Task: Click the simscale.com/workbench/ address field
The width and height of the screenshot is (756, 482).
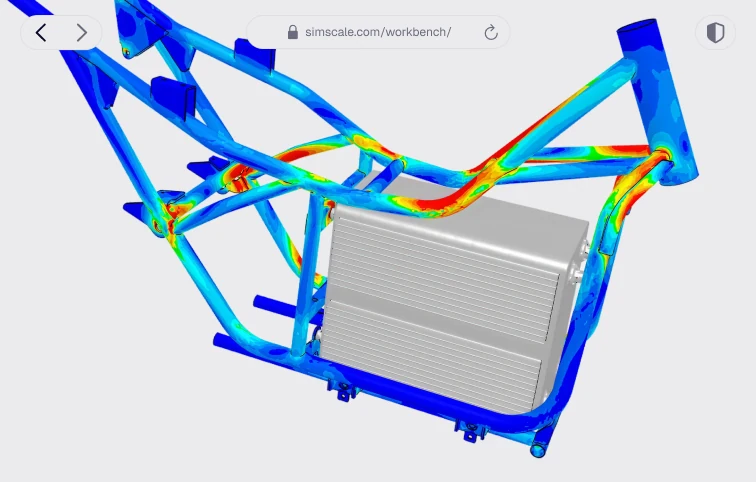Action: pyautogui.click(x=378, y=32)
